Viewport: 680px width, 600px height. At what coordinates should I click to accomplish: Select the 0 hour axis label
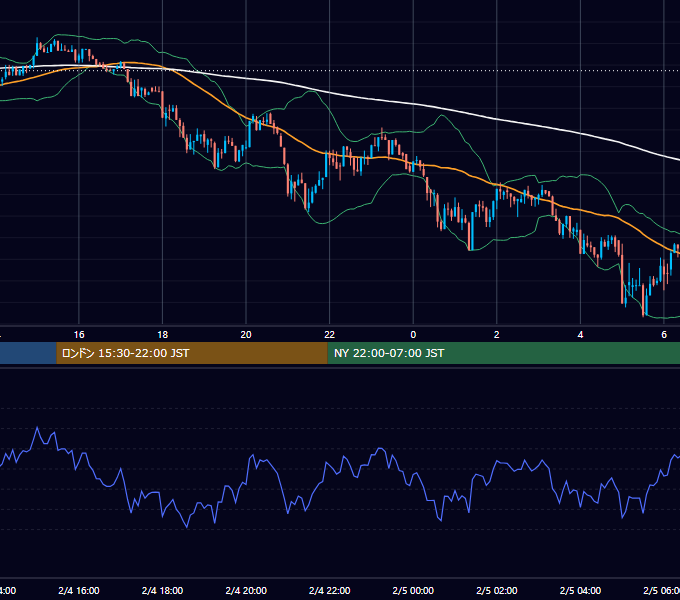click(x=413, y=335)
